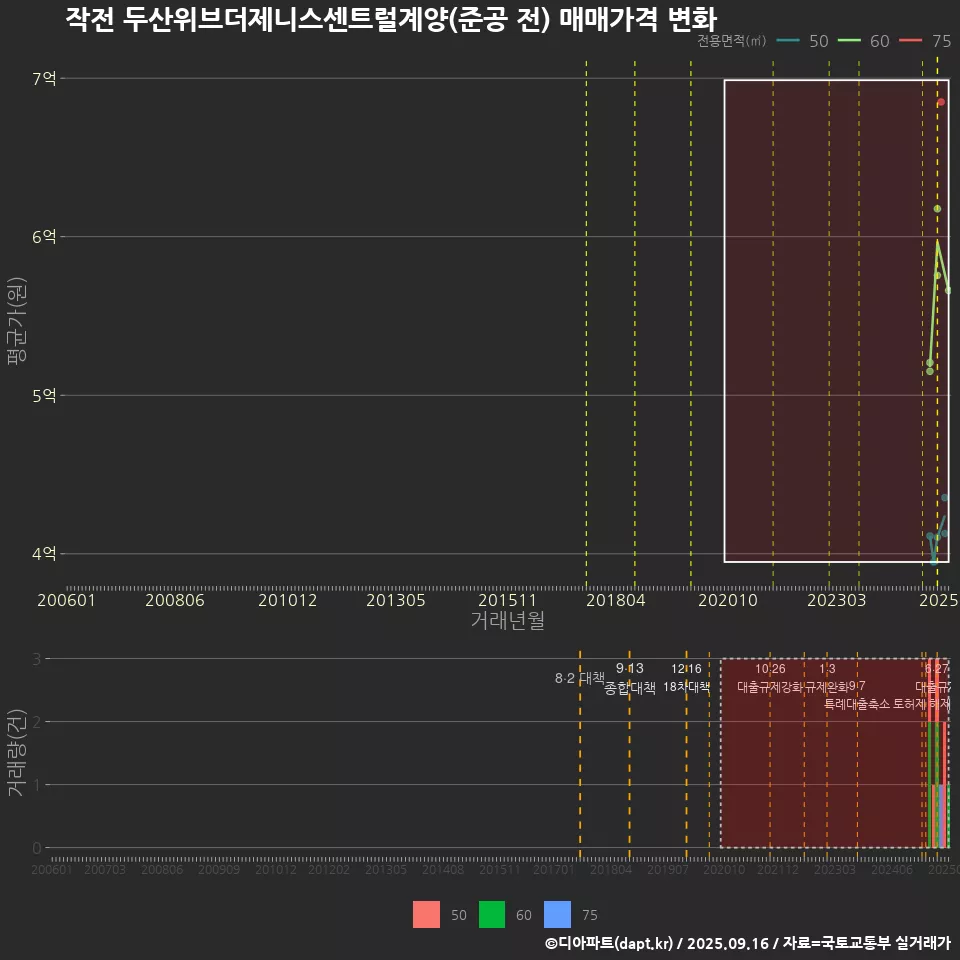Click '202406' on the volume chart x-axis

(x=892, y=869)
